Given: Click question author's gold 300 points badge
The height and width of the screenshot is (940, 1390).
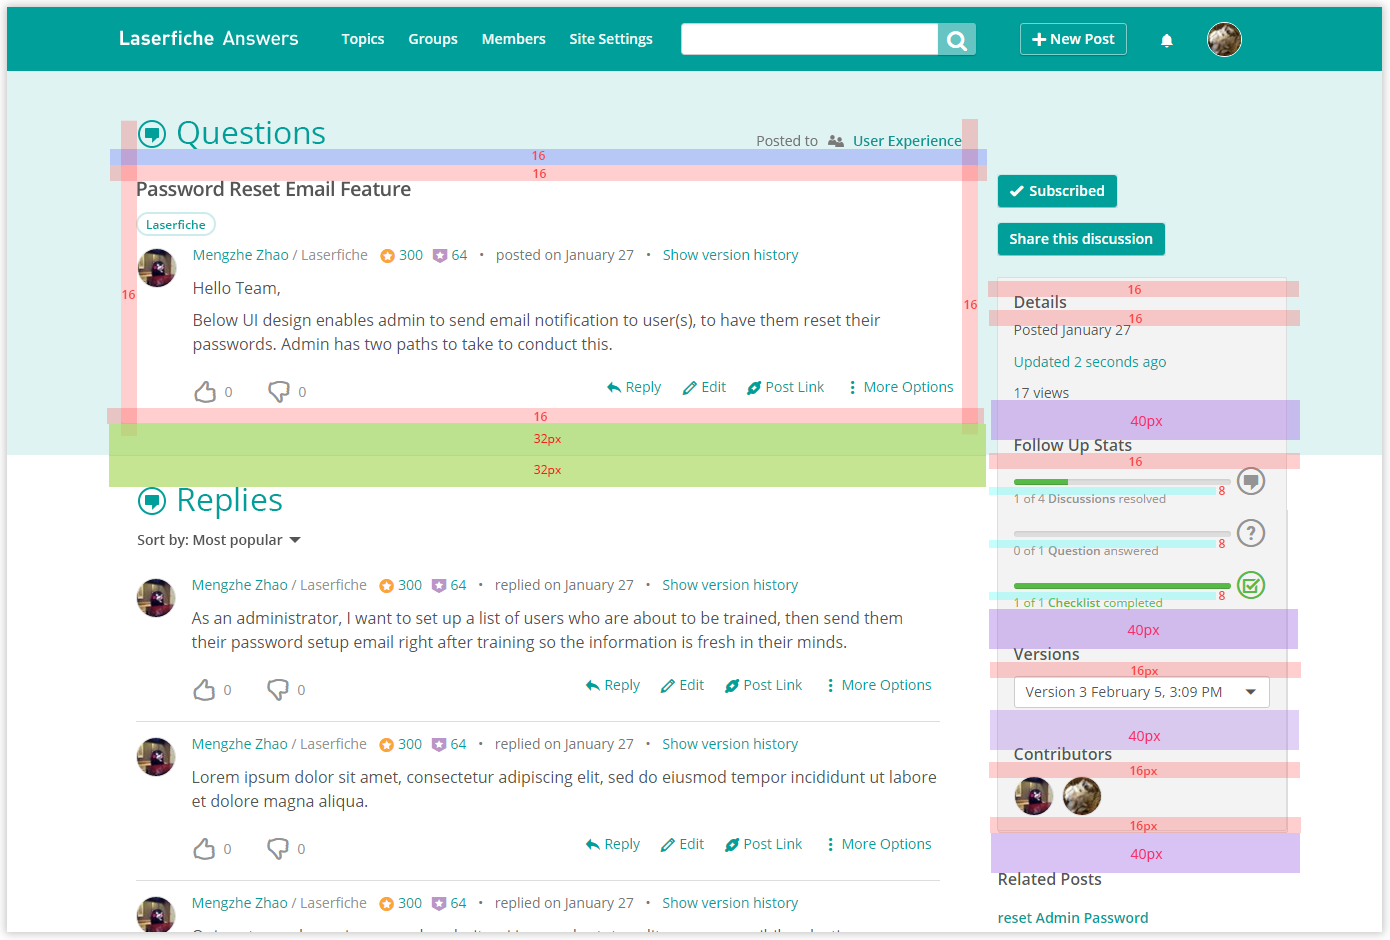Looking at the screenshot, I should click(x=402, y=255).
